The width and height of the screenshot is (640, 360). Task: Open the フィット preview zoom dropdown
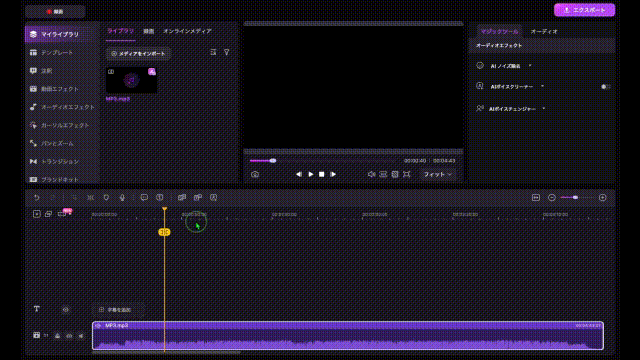(x=438, y=174)
